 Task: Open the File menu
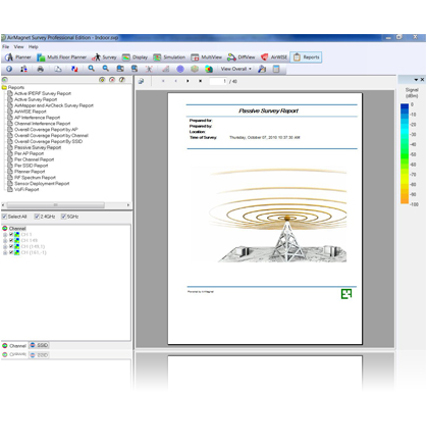(x=6, y=47)
